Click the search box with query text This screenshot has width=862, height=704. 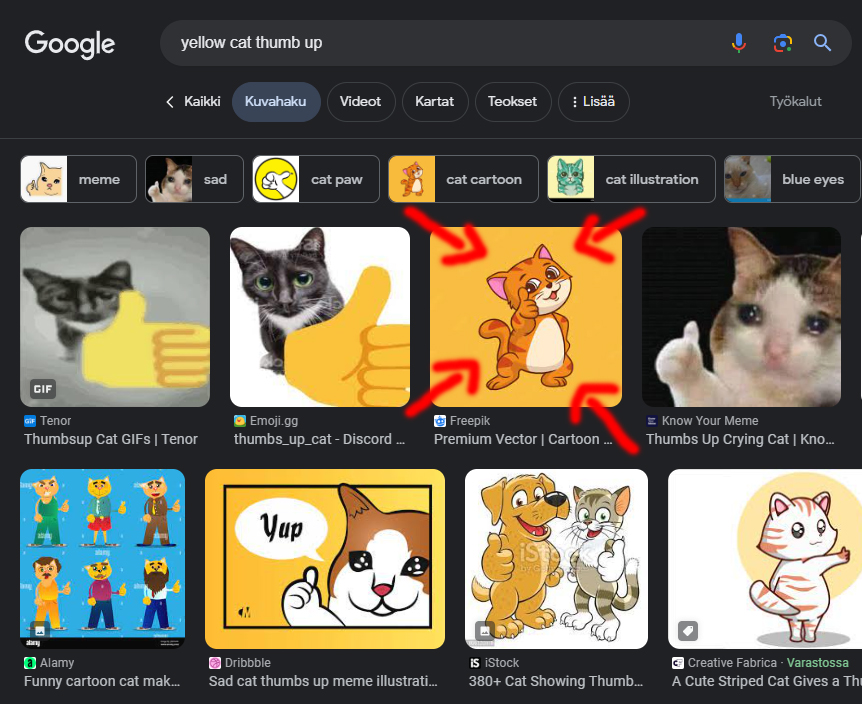pos(440,43)
